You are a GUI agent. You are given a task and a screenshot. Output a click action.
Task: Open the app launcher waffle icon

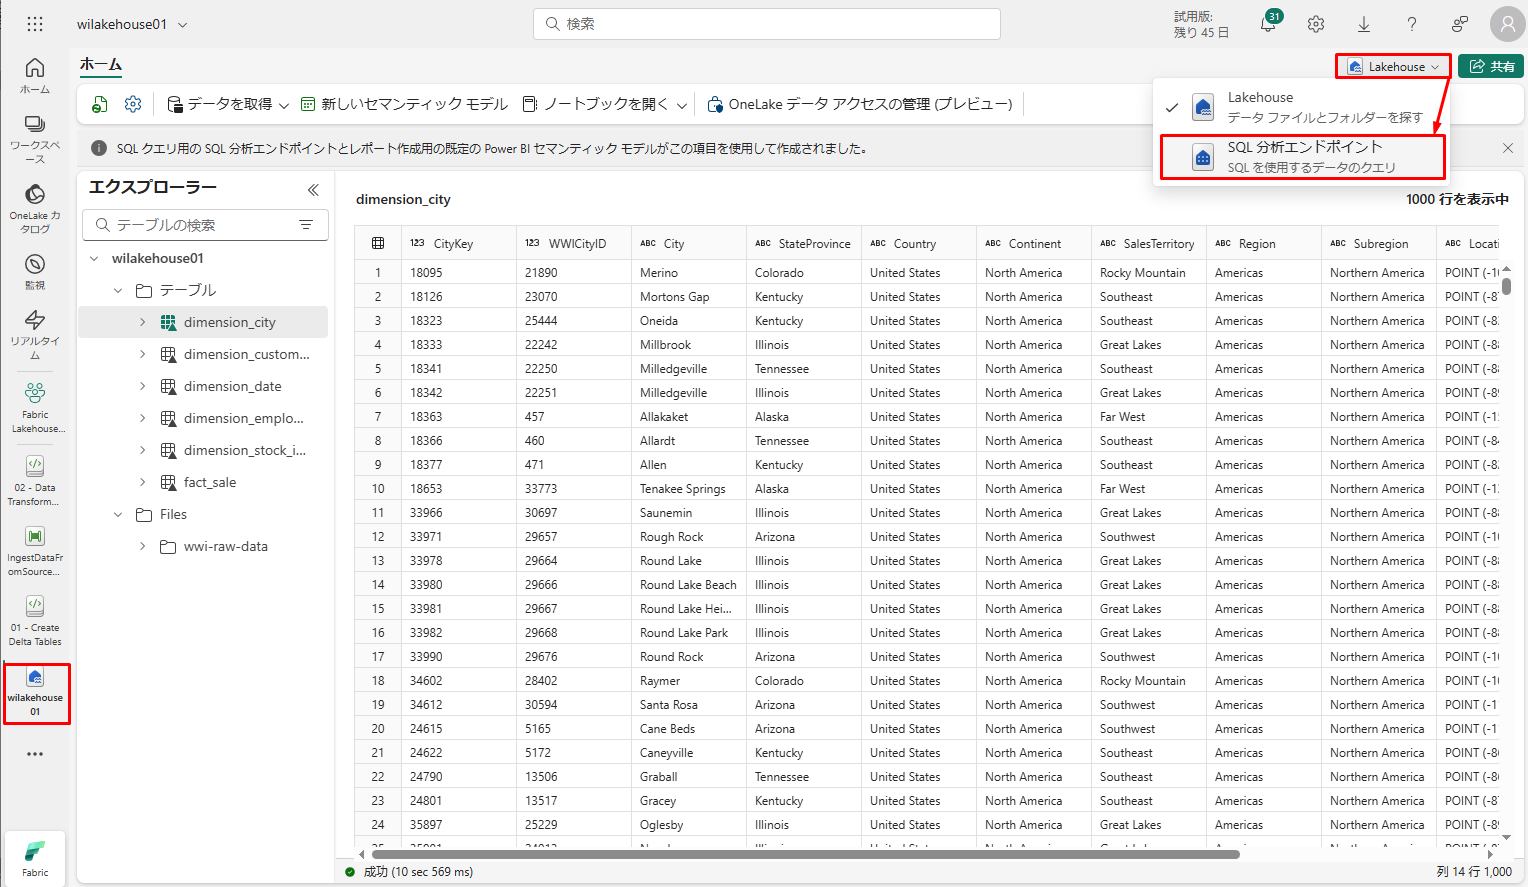pyautogui.click(x=35, y=24)
